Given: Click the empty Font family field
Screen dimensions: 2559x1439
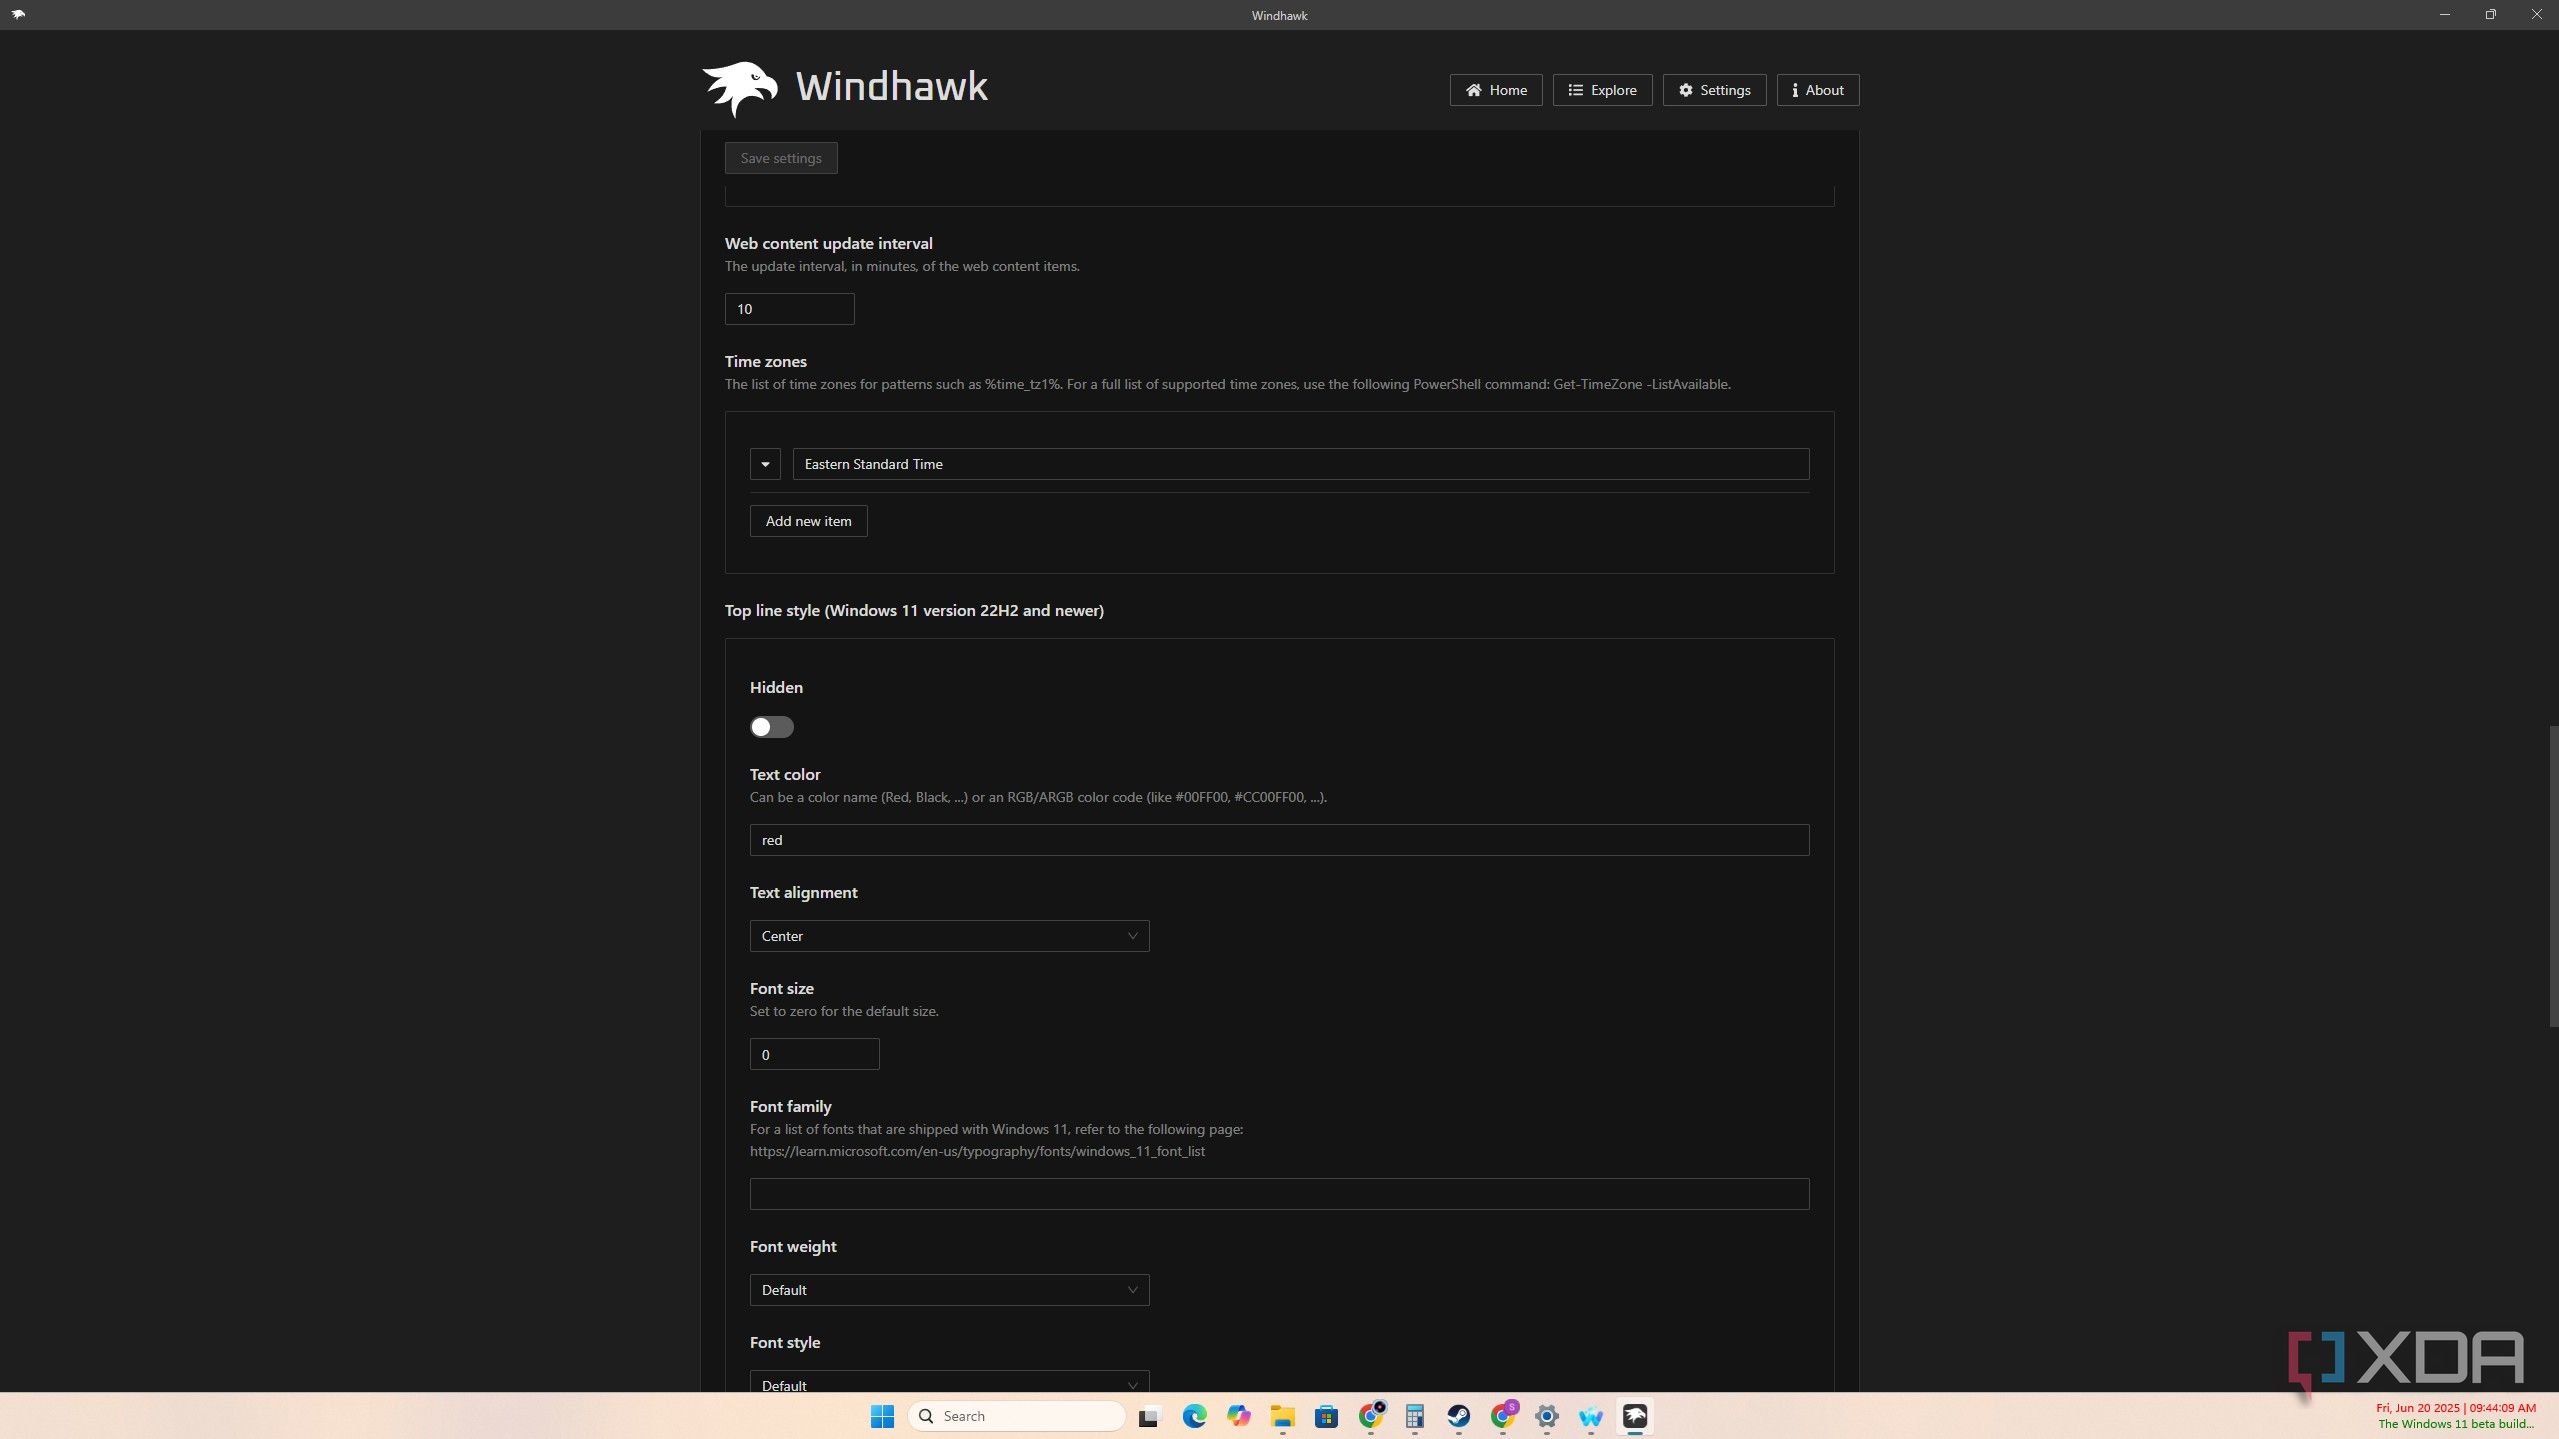Looking at the screenshot, I should tap(1279, 1194).
